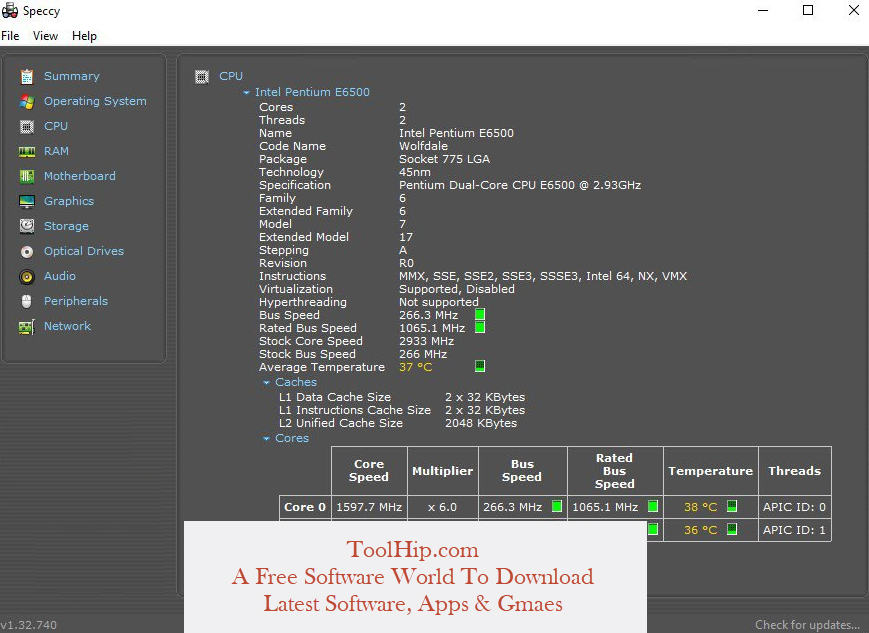Click the CPU chip icon in sidebar

pyautogui.click(x=27, y=126)
